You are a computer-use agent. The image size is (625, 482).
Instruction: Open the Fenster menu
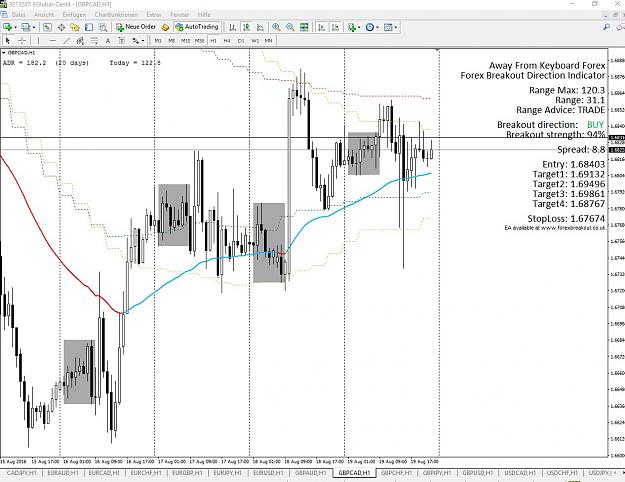pos(180,15)
